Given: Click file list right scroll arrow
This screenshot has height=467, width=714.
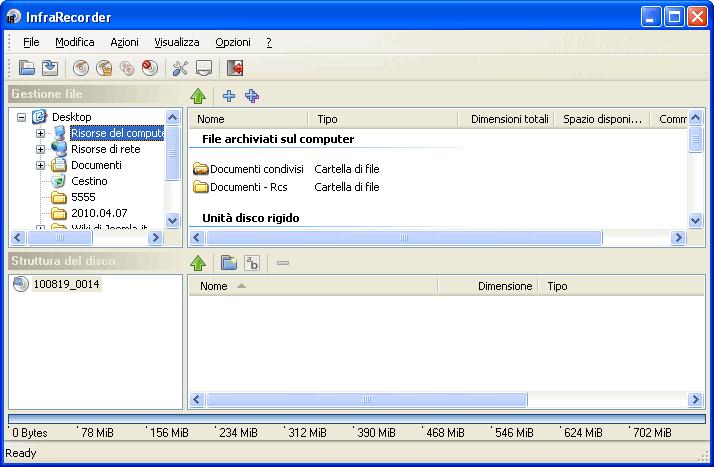Looking at the screenshot, I should point(678,238).
